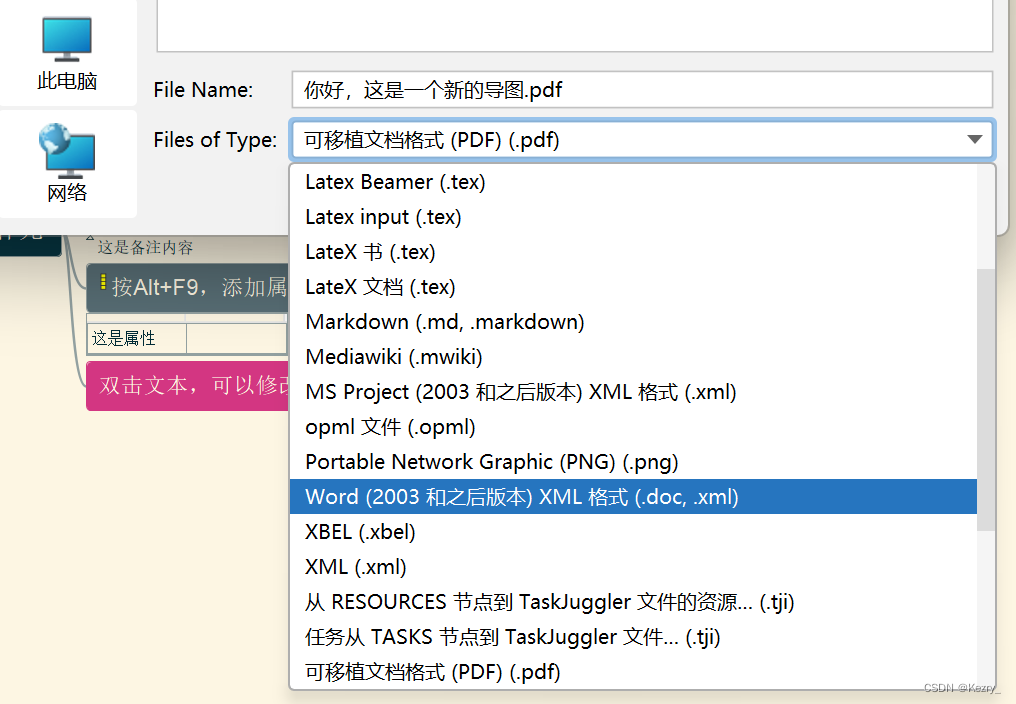Choose XBEL (.xbel) format

coord(633,532)
